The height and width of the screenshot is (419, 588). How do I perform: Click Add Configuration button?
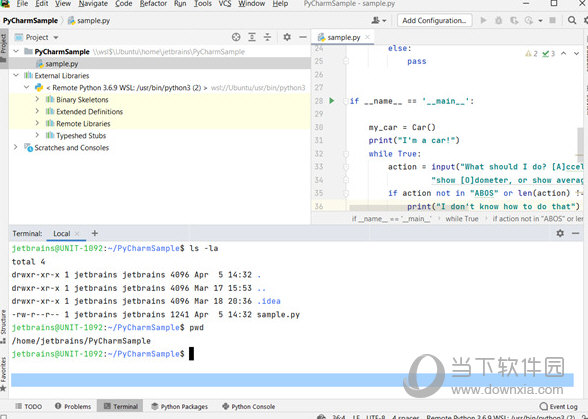point(434,20)
